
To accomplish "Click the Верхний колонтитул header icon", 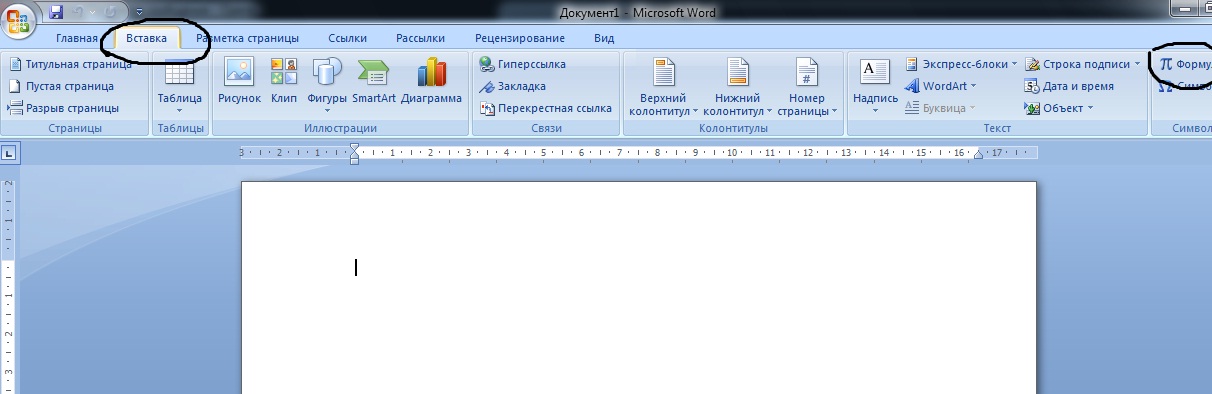I will tap(665, 72).
